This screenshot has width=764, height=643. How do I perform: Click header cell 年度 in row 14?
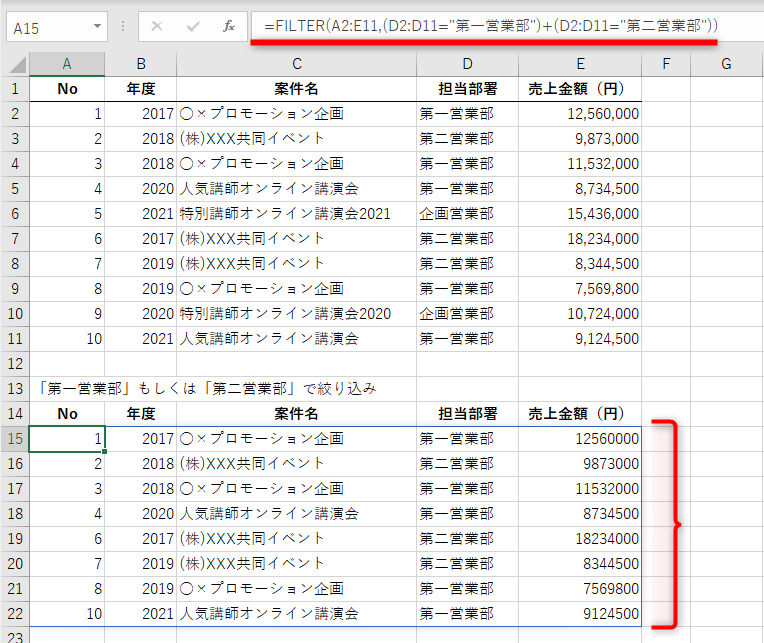pos(141,414)
